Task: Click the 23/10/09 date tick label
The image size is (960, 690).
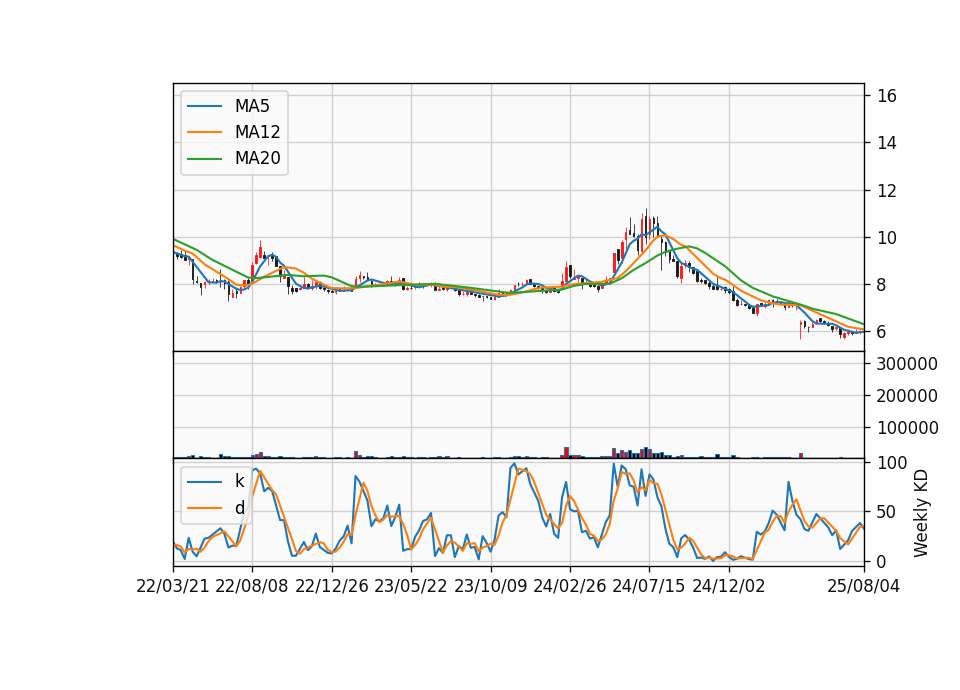Action: [490, 586]
